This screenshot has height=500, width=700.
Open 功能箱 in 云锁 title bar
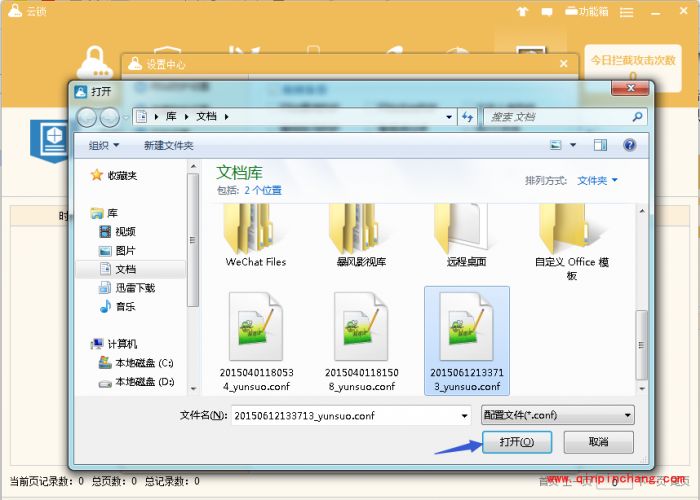tap(587, 11)
